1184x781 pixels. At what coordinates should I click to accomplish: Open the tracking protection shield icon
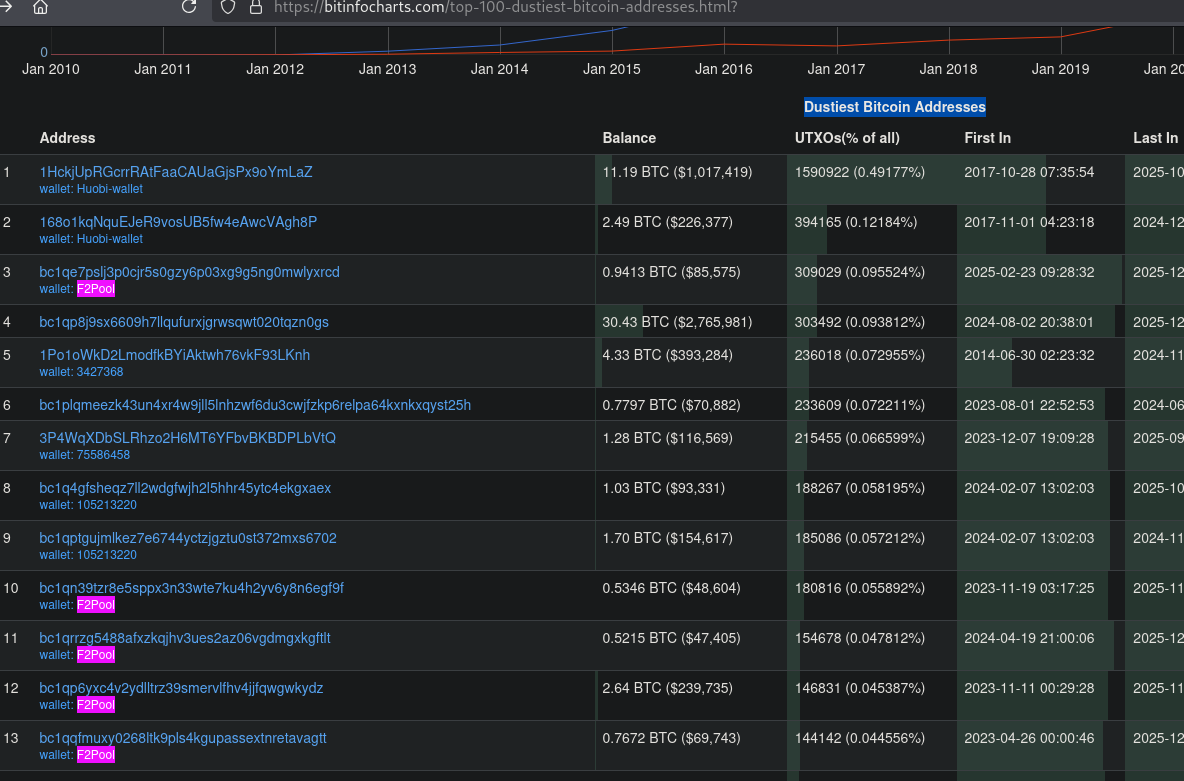[x=228, y=7]
